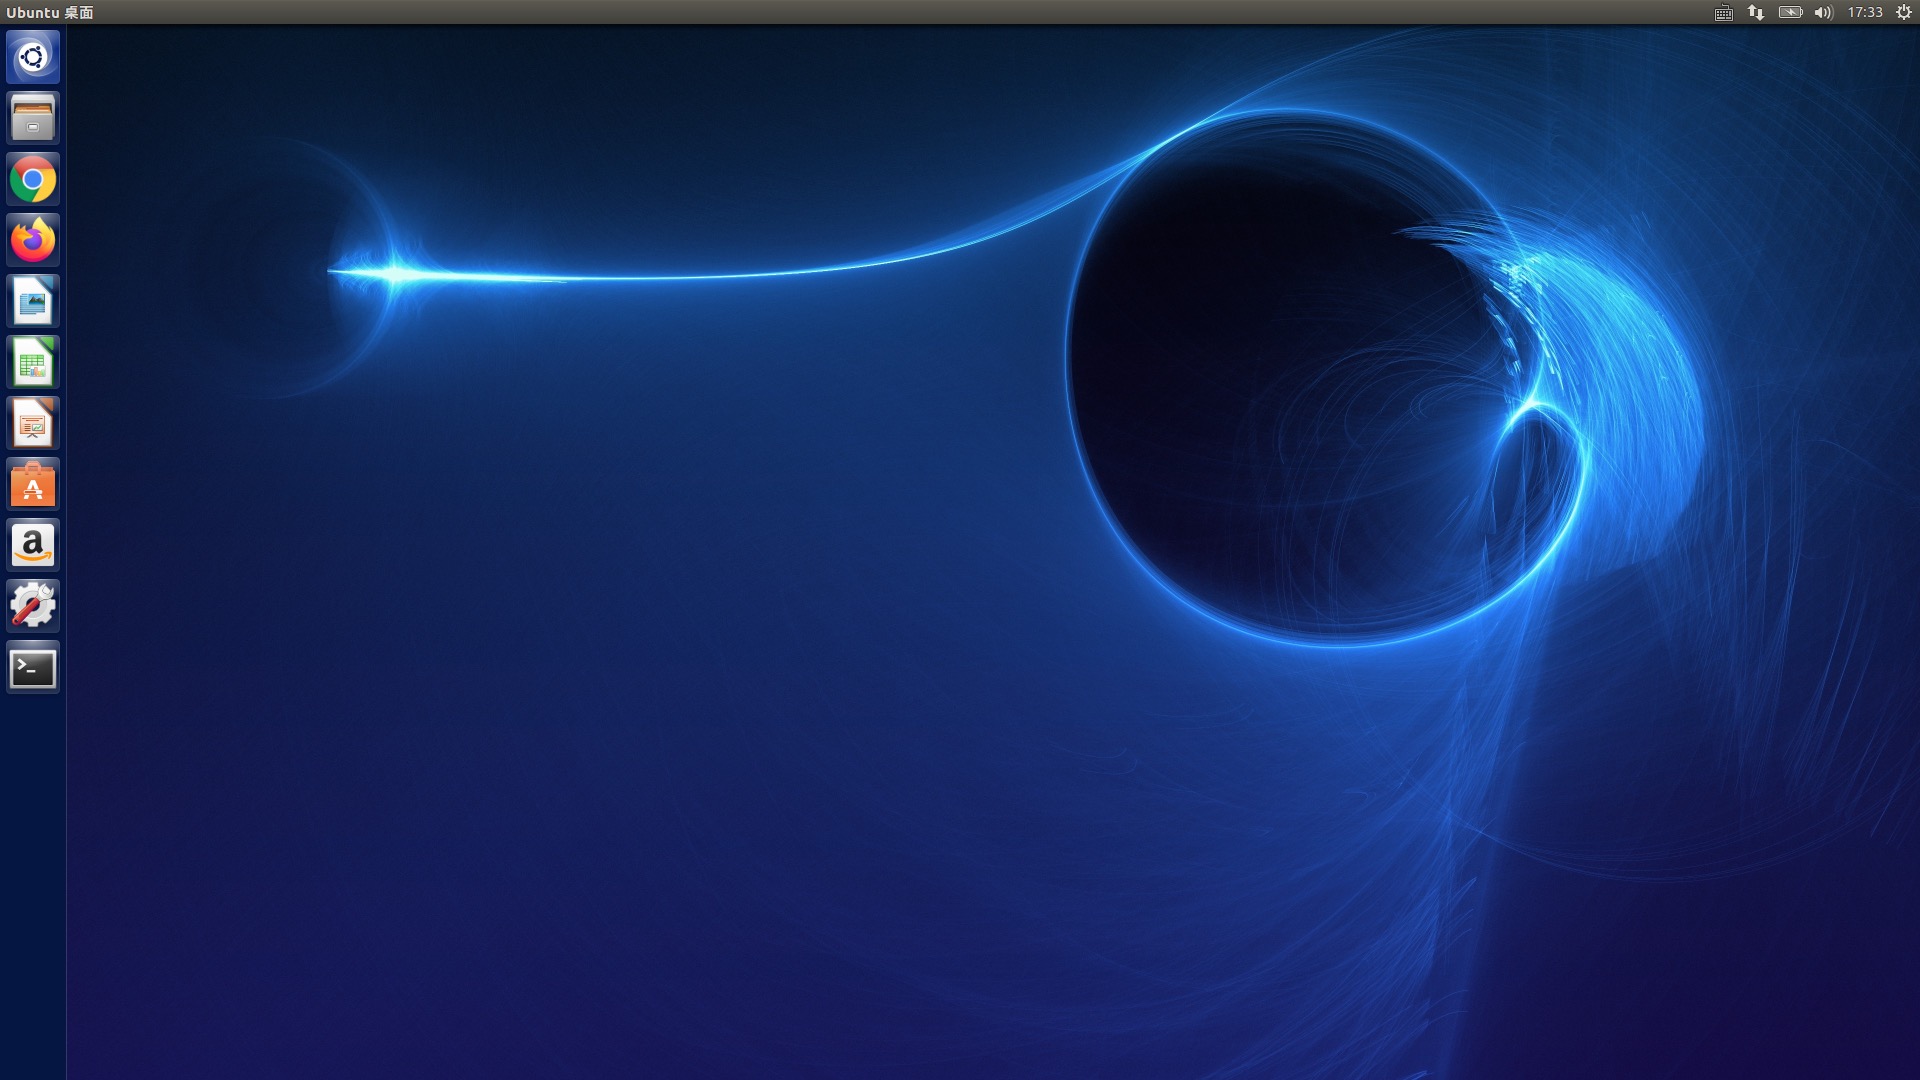Open the Ubuntu Dash search launcher
The image size is (1920, 1080).
pos(33,57)
